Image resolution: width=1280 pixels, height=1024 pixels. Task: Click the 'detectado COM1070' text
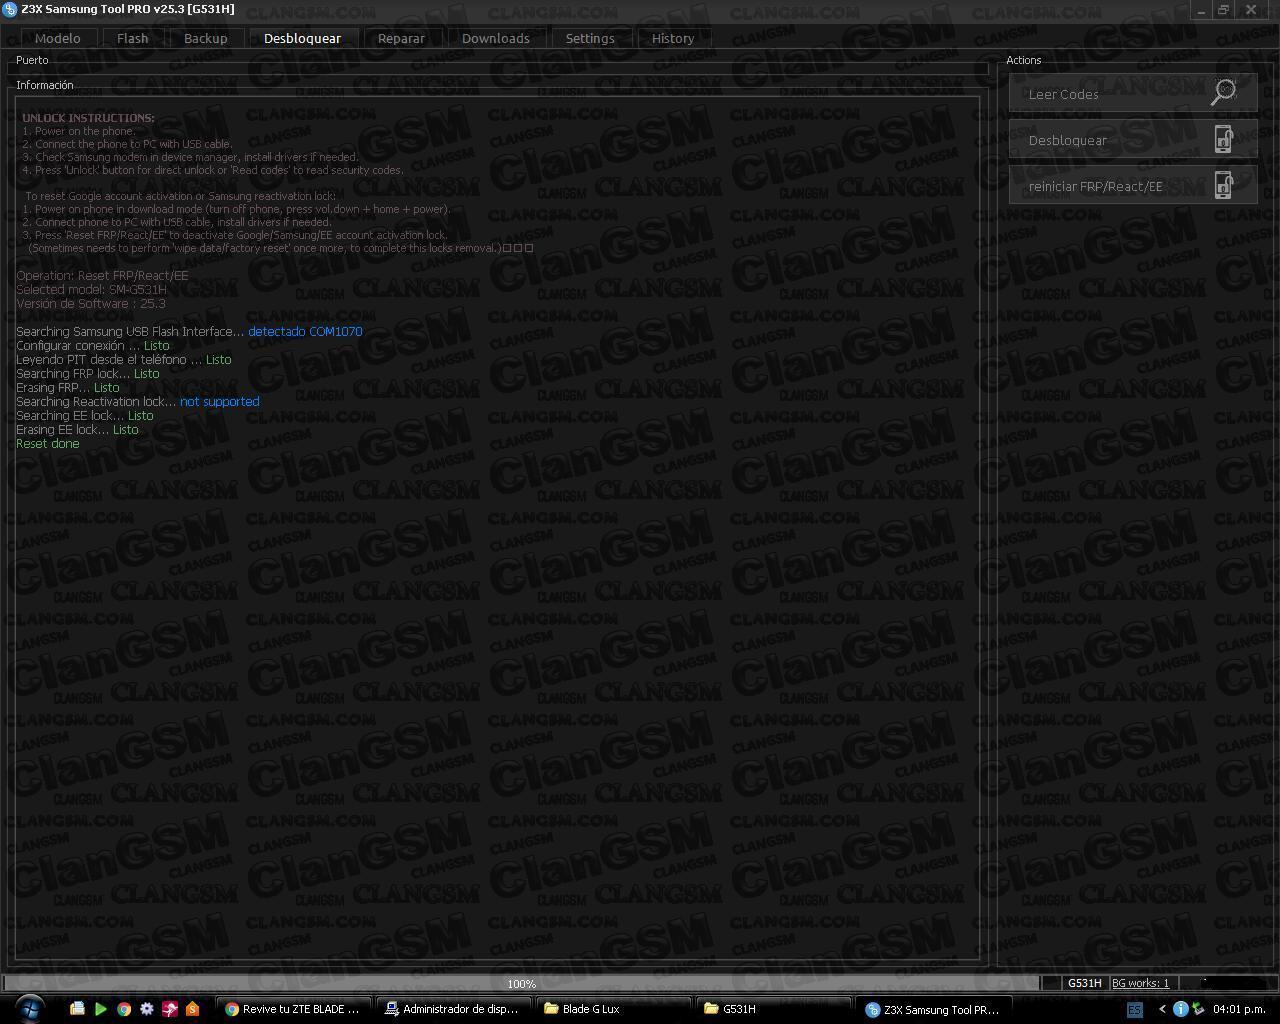click(x=305, y=331)
